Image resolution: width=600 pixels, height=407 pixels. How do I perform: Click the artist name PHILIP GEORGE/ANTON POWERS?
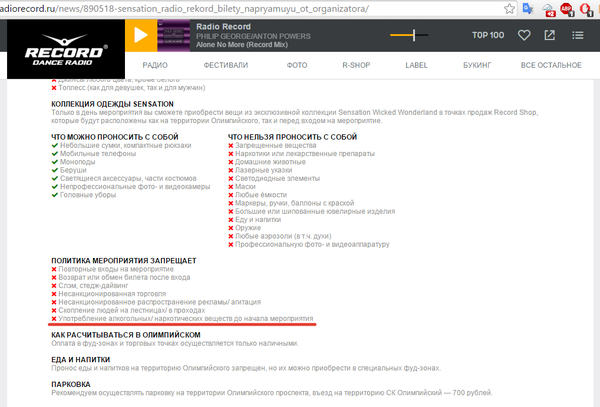pos(253,36)
